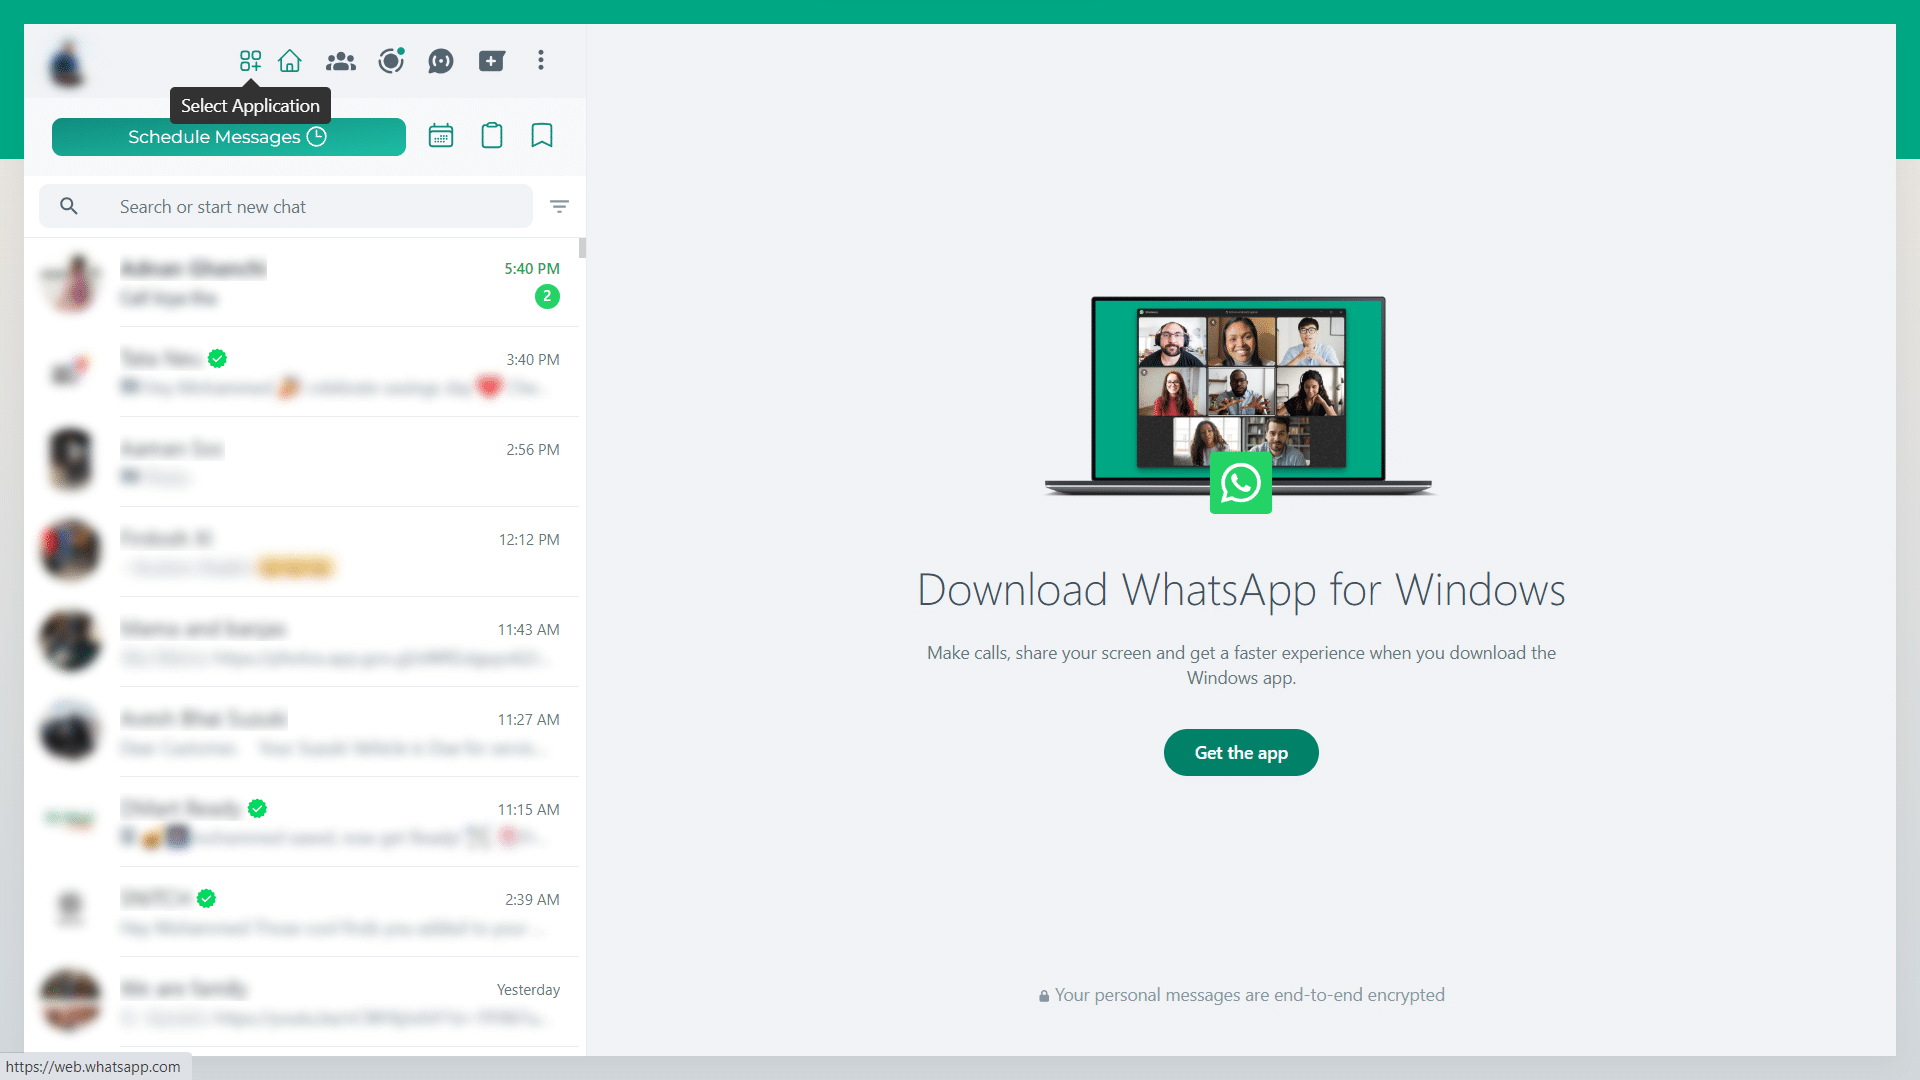Click the WhatsApp logo on laptop image
Screen dimensions: 1920x1080
click(x=1241, y=483)
